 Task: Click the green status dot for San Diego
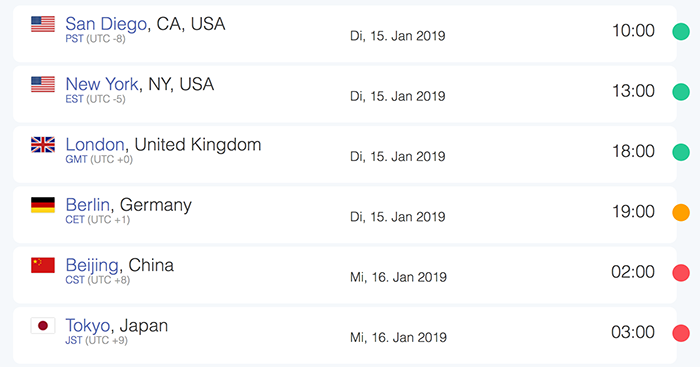(681, 32)
